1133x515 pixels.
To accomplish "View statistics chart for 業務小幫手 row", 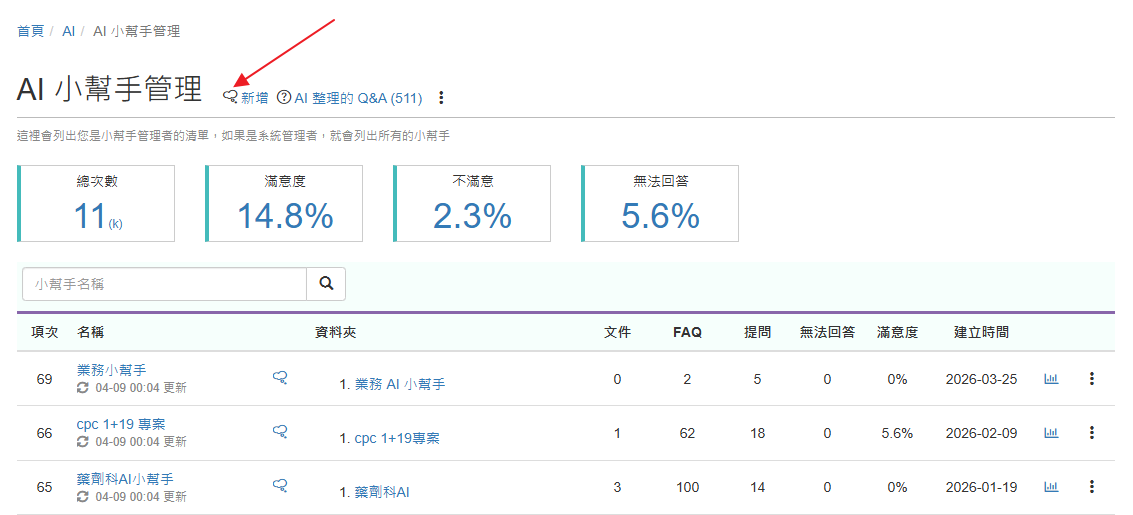I will point(1051,379).
